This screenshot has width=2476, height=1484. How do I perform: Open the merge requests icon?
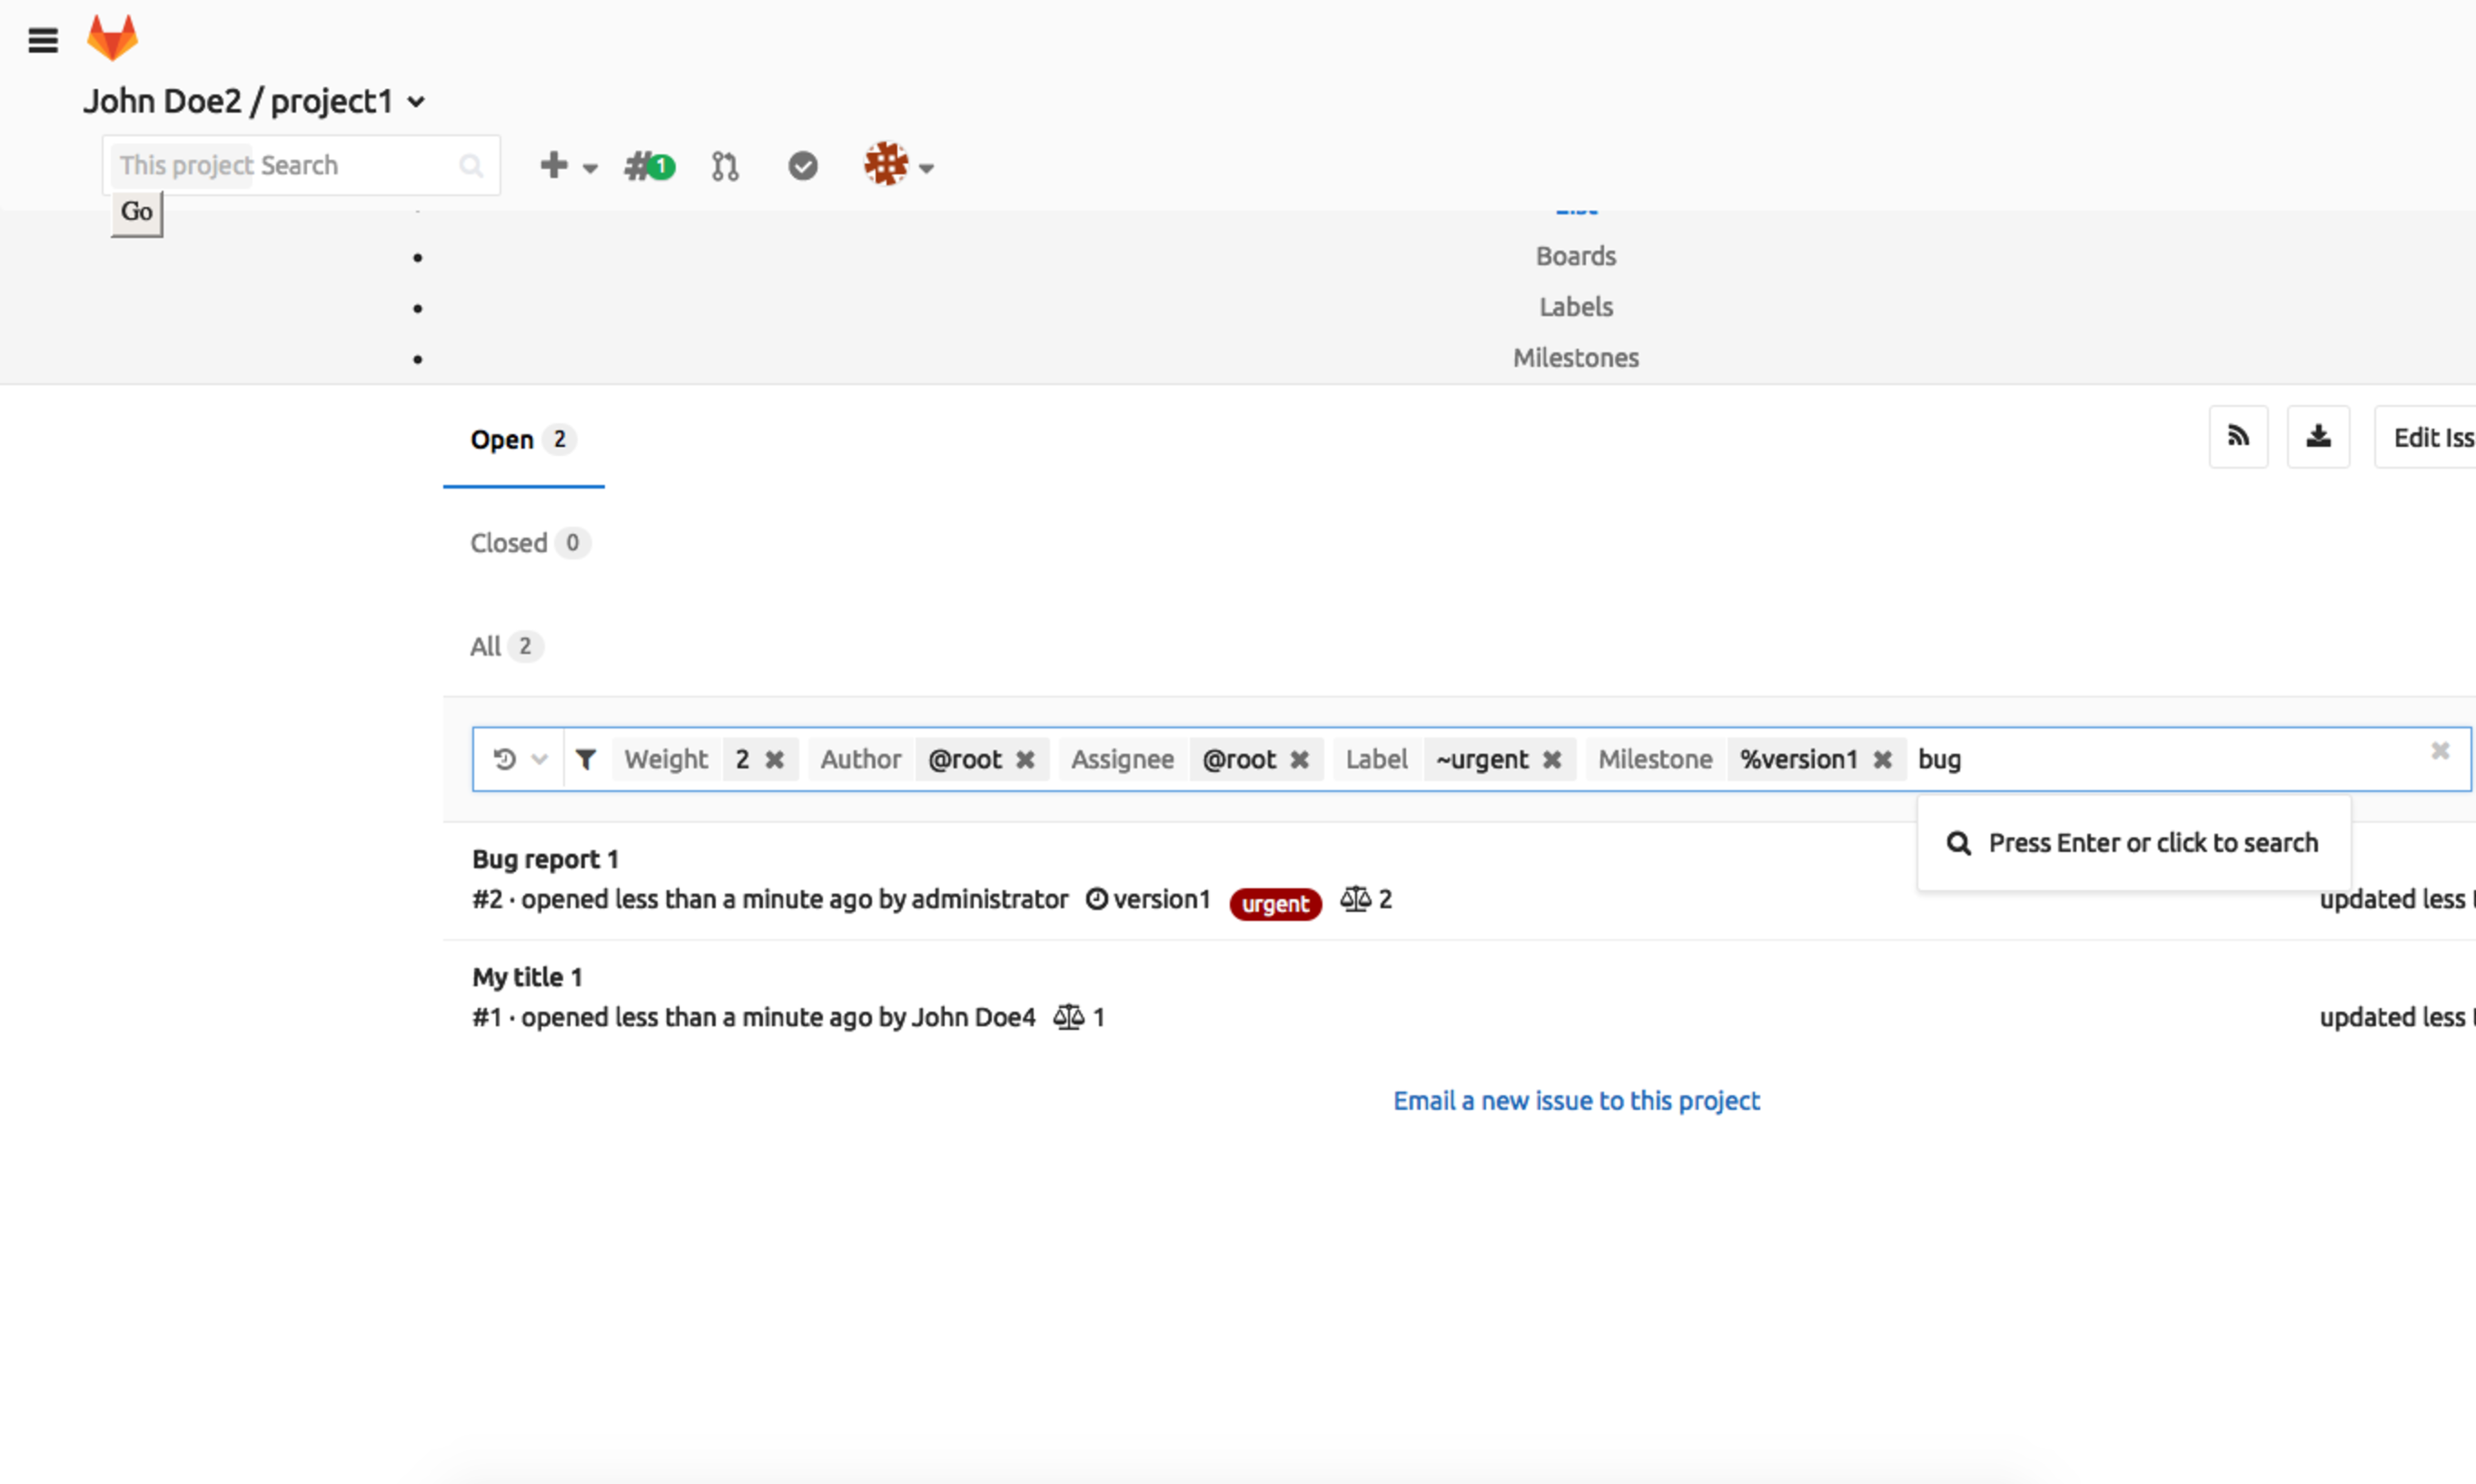tap(725, 166)
